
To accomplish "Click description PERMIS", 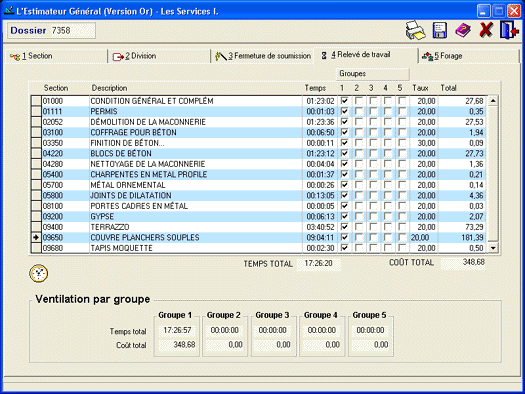I will [x=104, y=111].
